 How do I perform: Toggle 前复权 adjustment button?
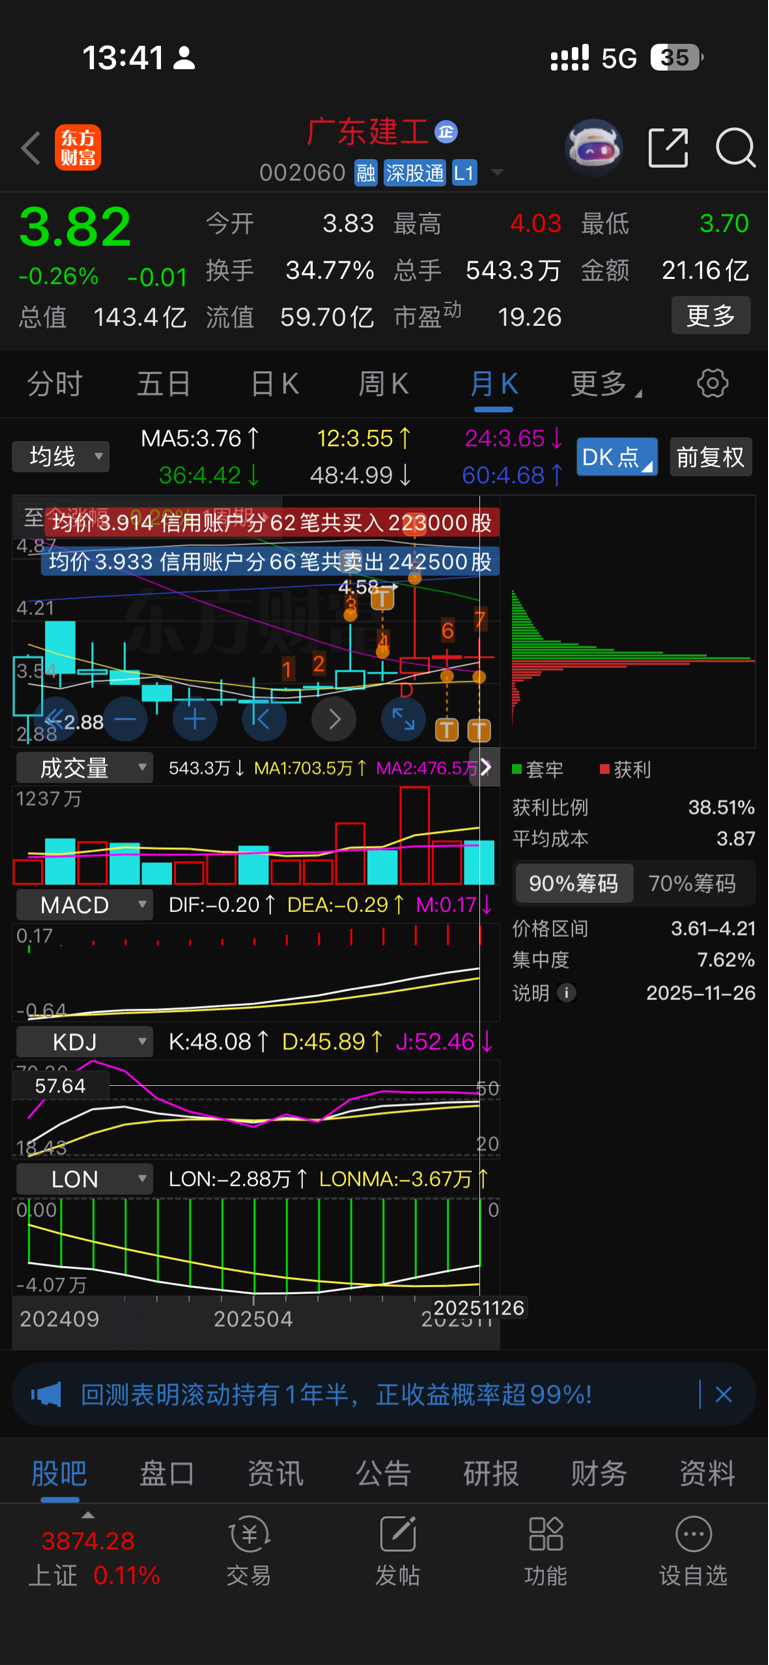tap(711, 457)
